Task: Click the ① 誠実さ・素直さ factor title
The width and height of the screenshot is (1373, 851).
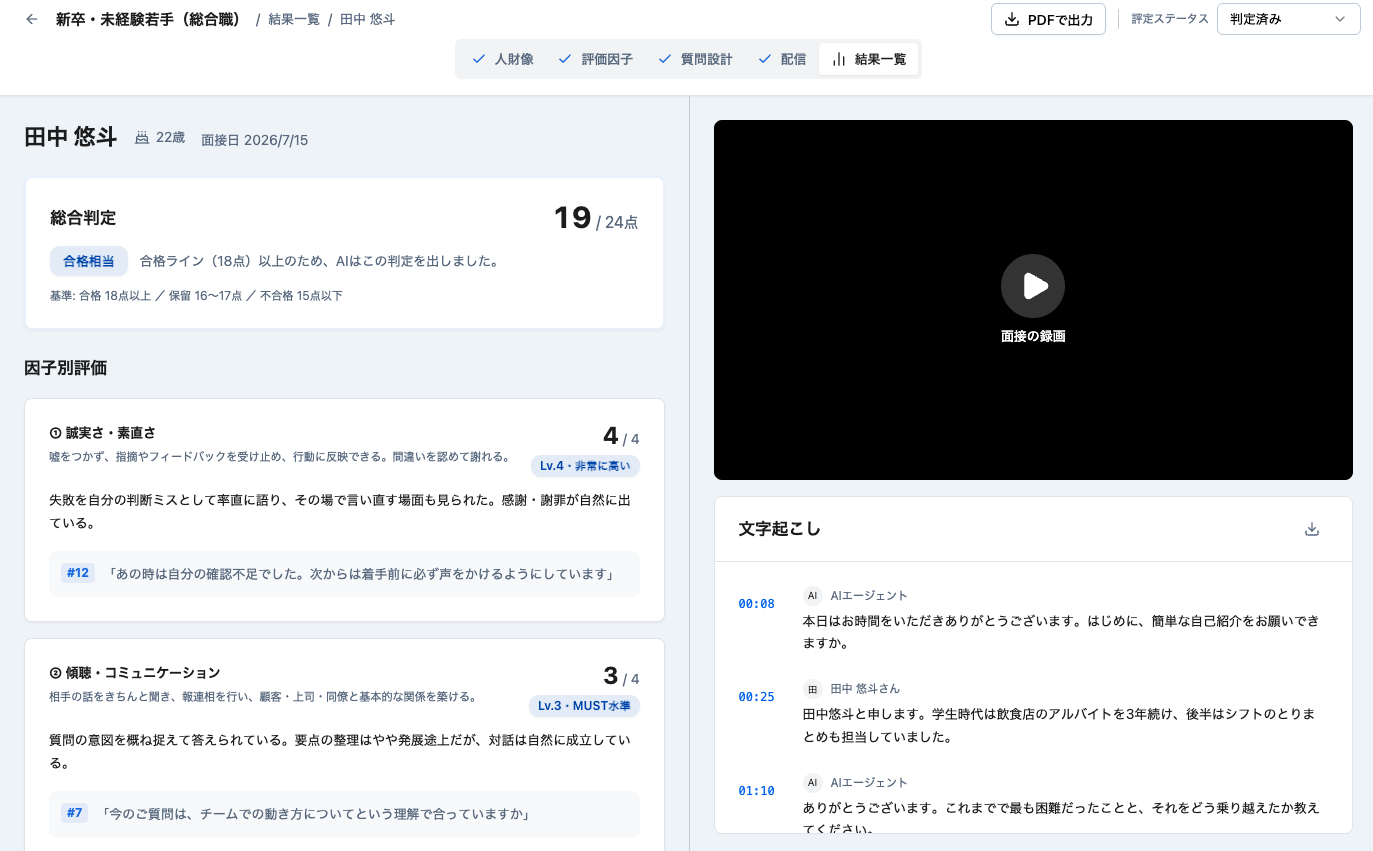Action: (103, 433)
